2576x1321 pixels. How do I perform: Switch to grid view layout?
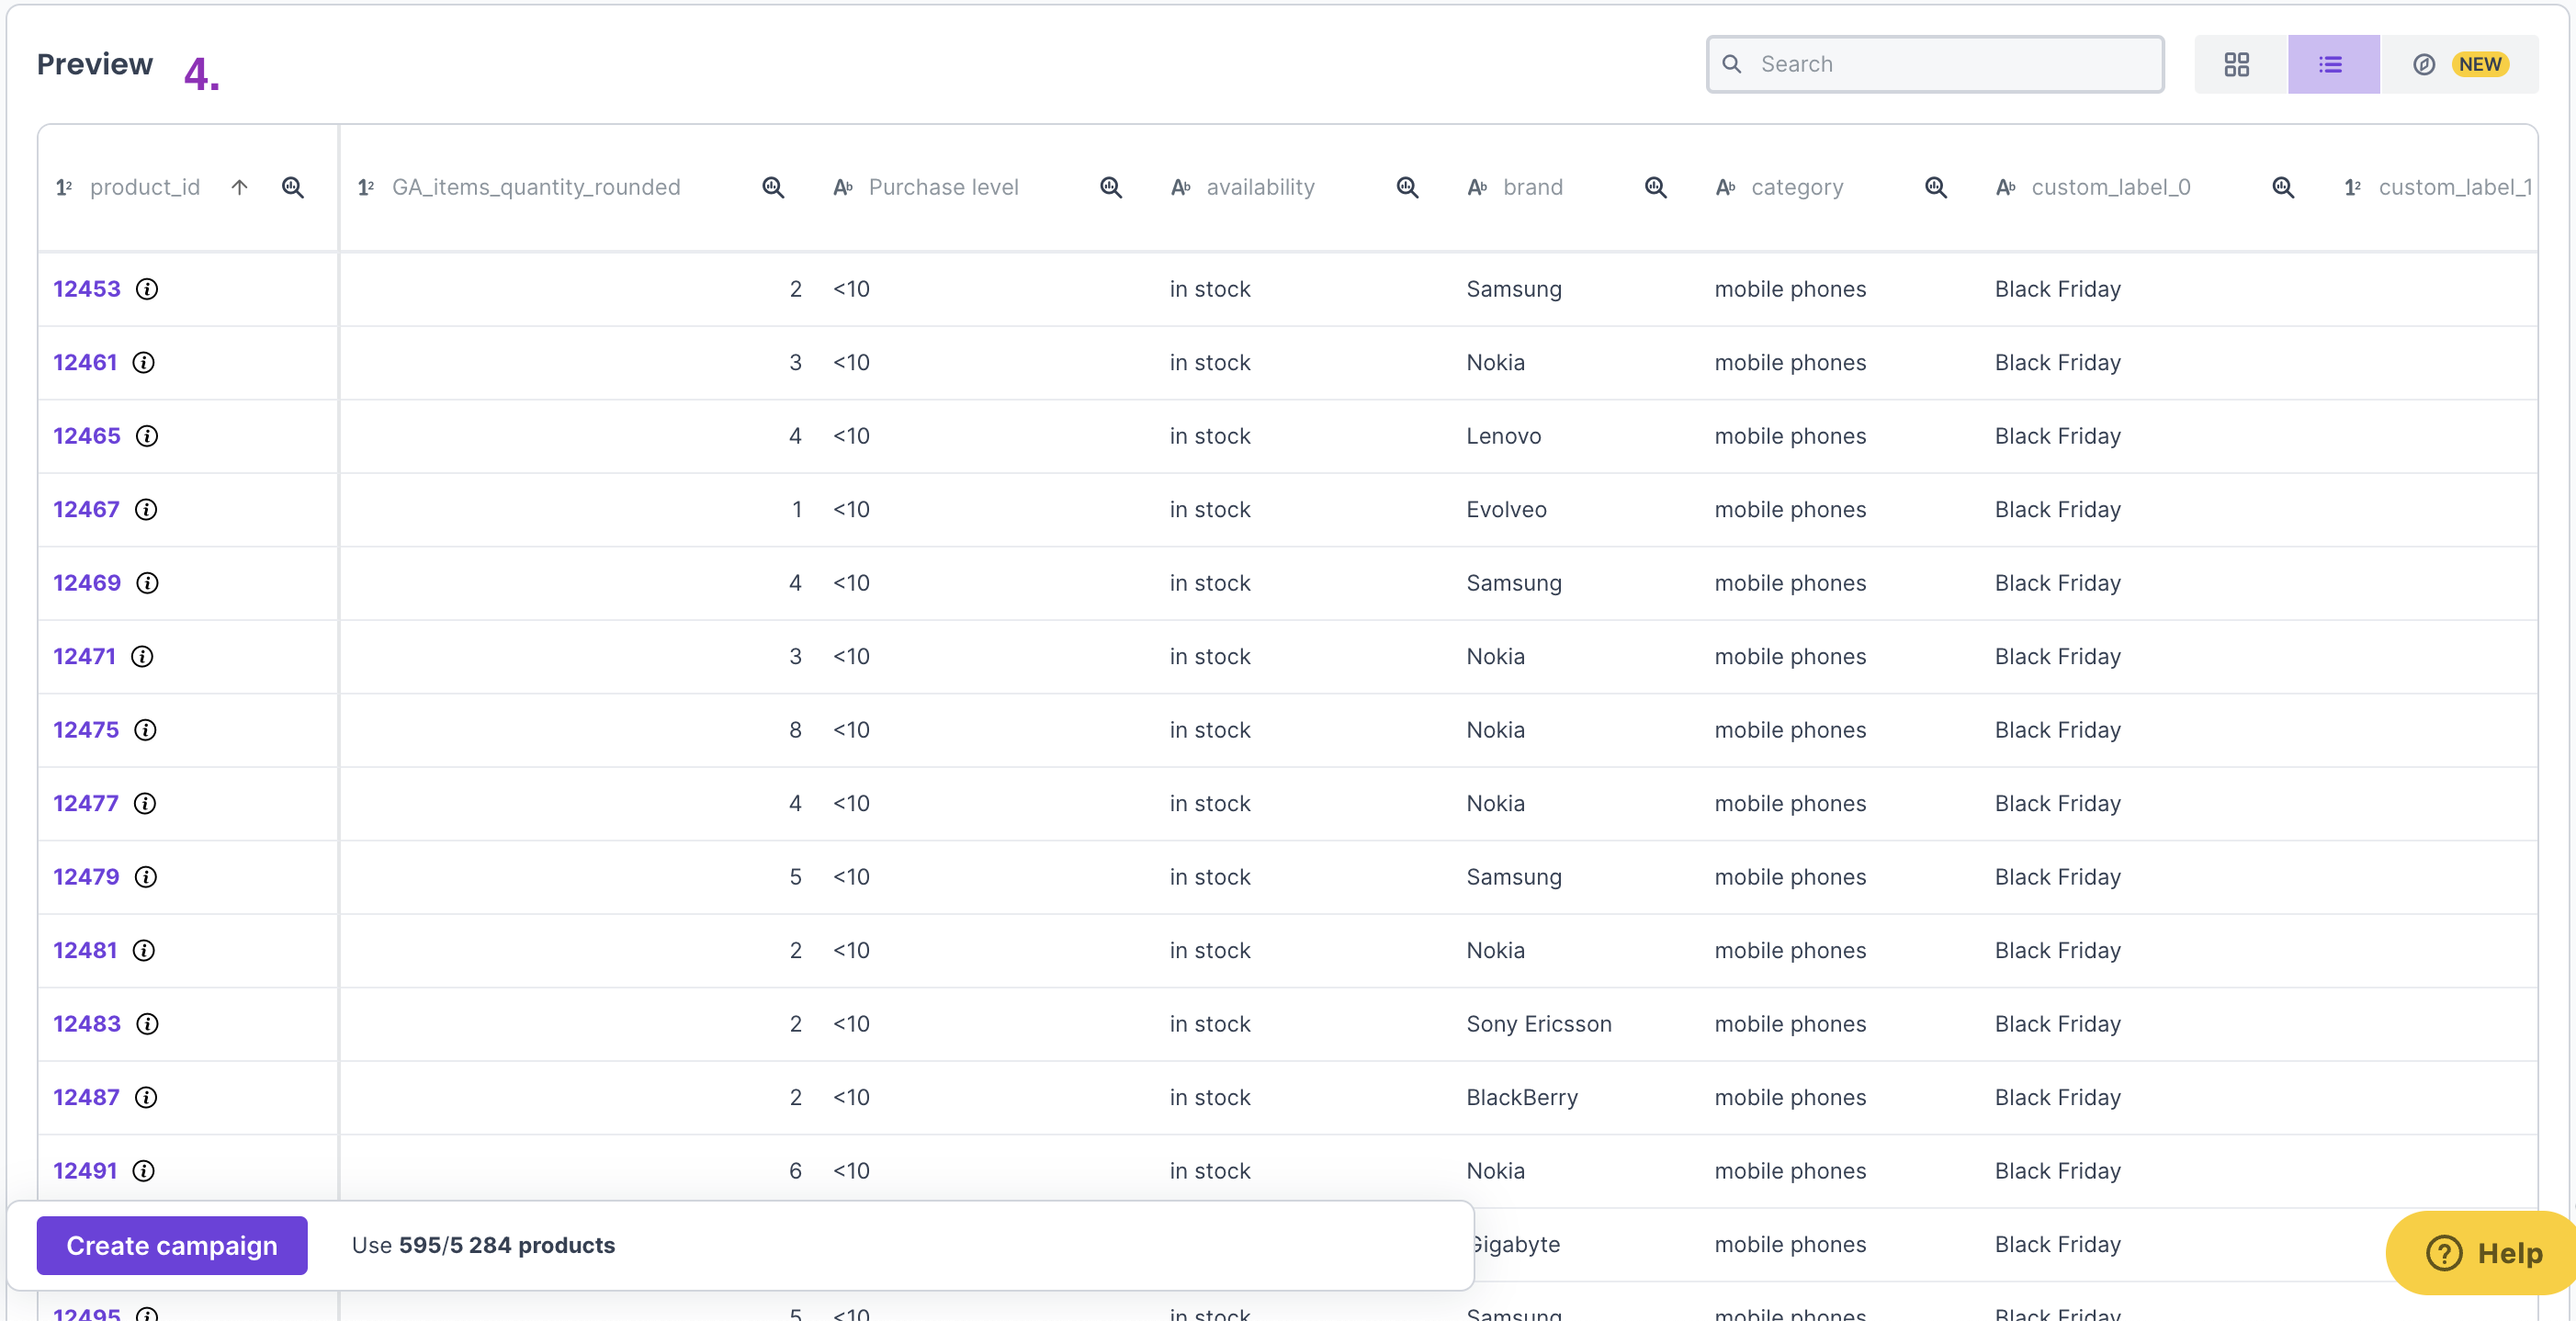[x=2236, y=65]
